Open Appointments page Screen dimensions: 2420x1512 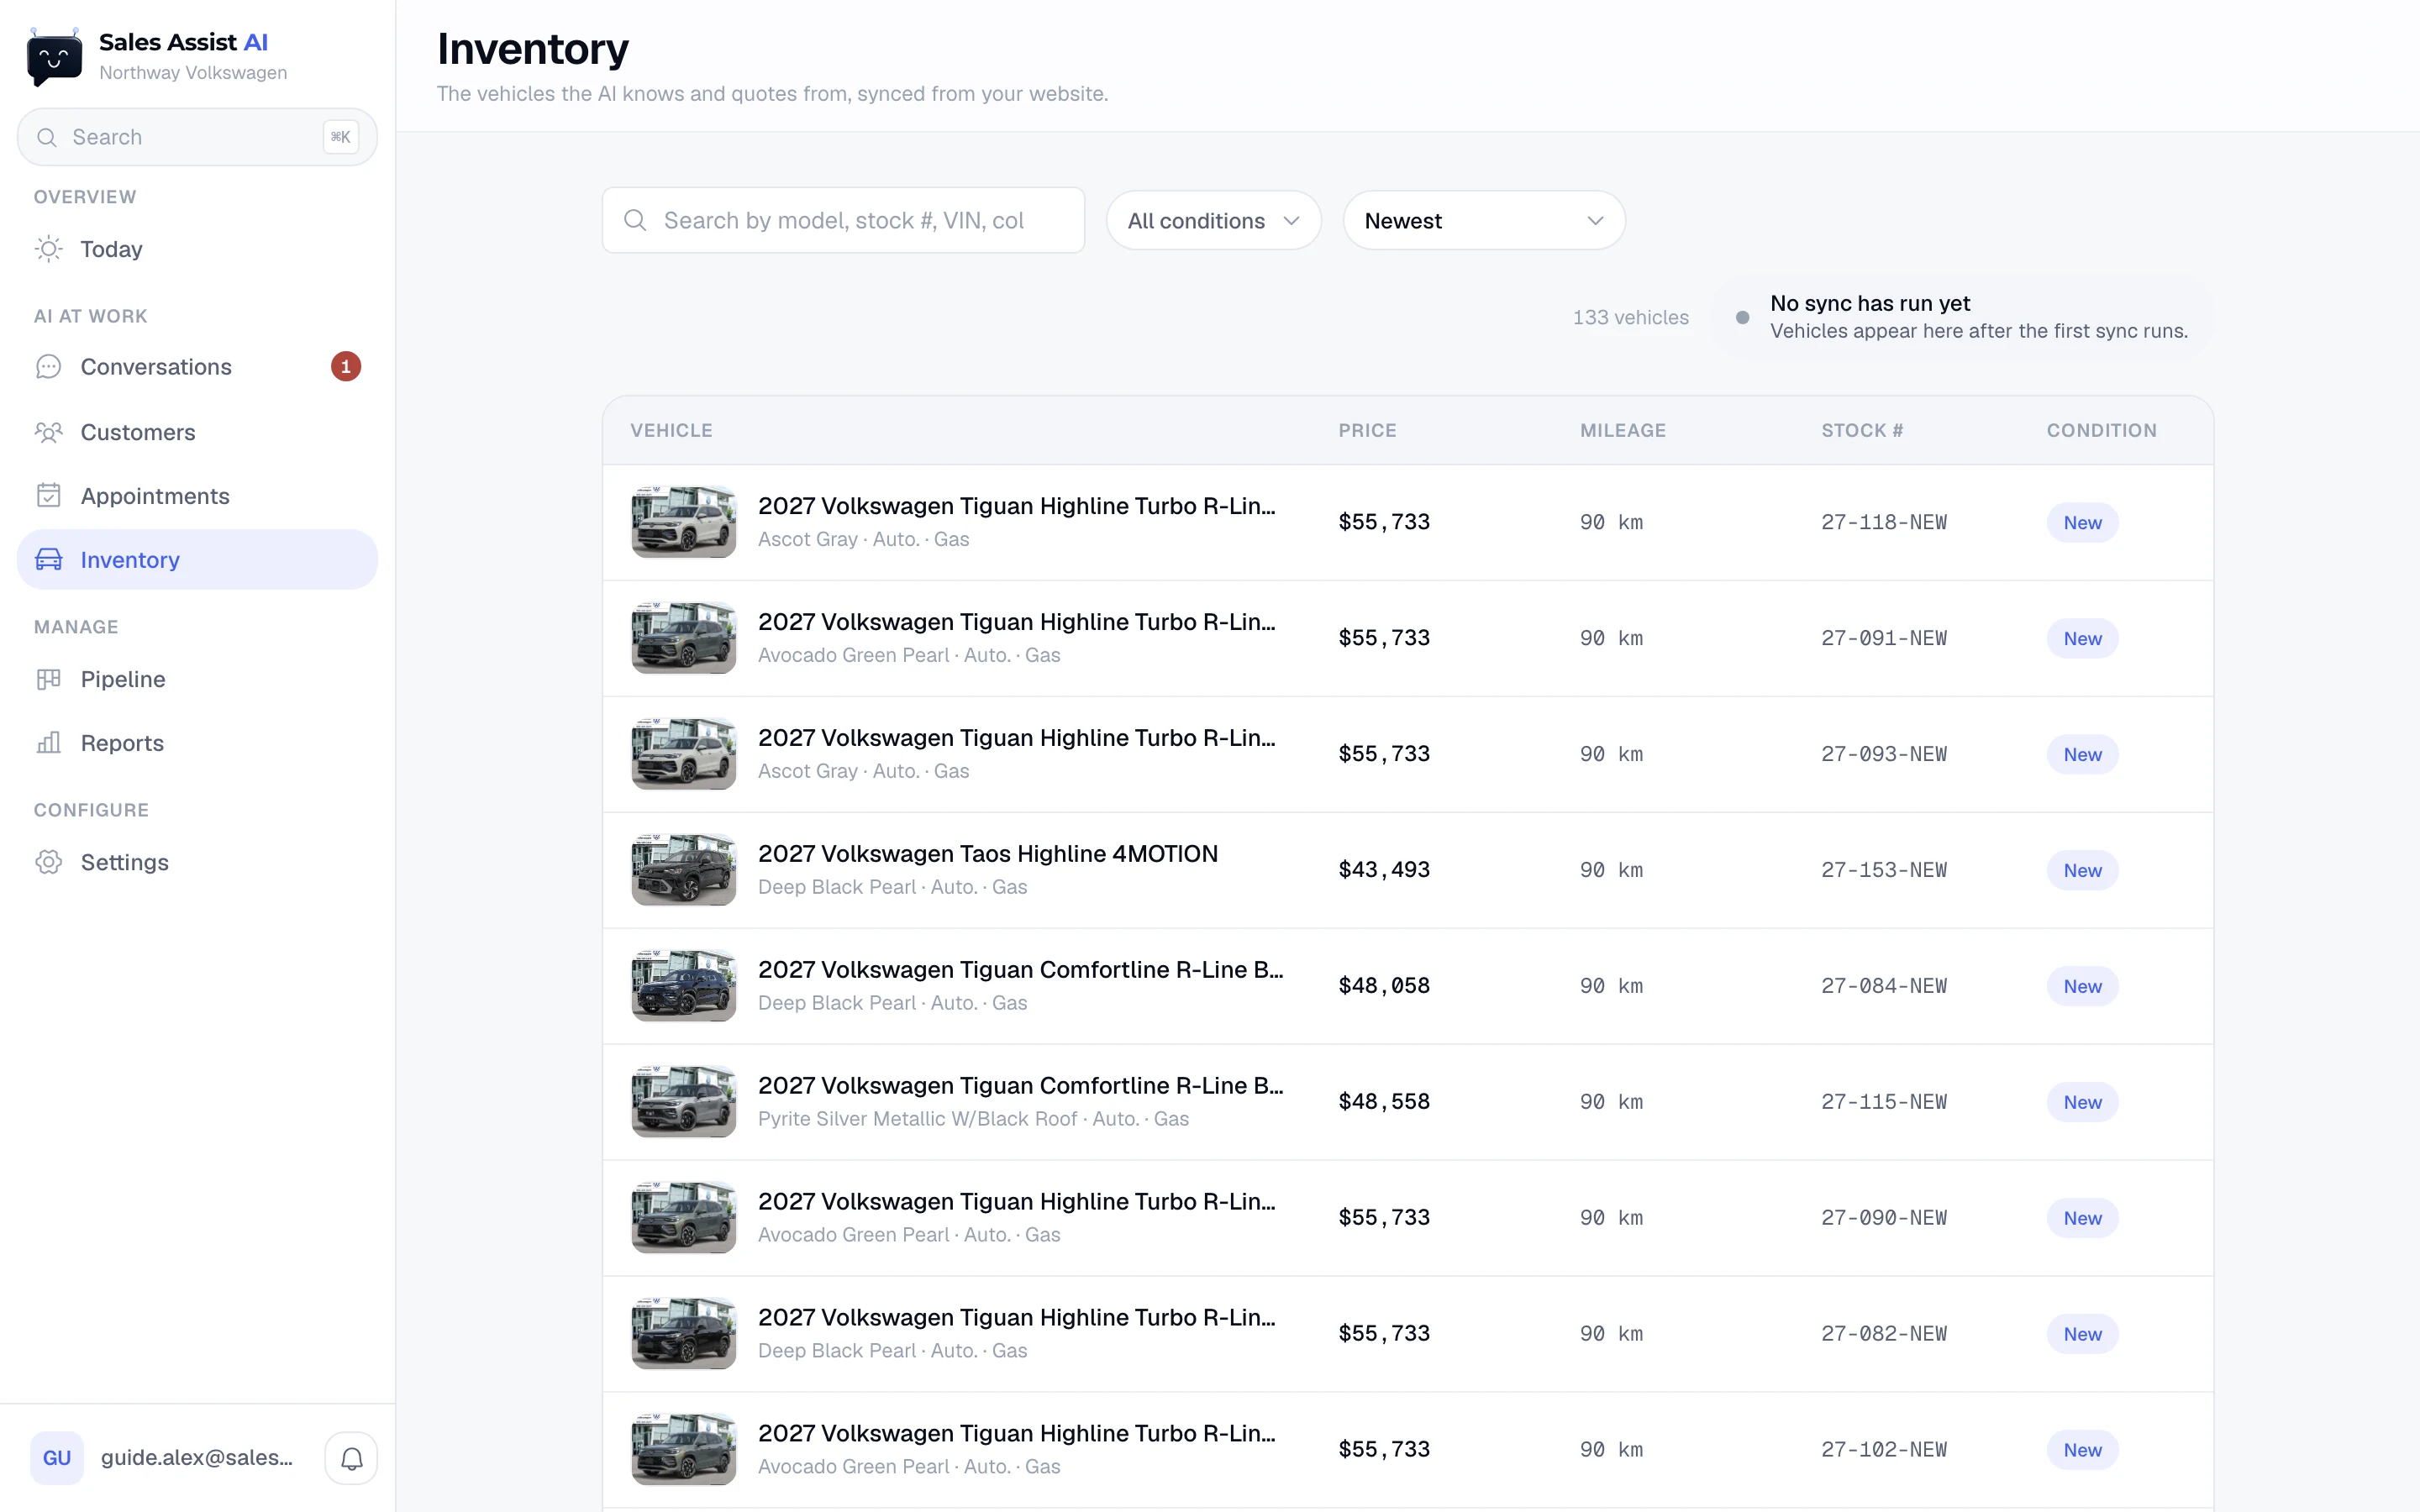[197, 496]
